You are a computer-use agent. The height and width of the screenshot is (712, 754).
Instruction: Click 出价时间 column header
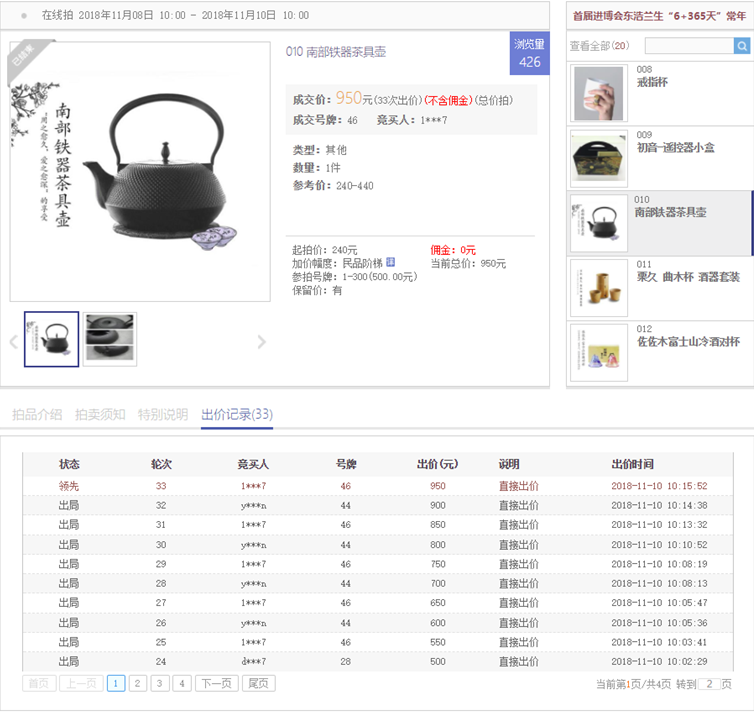(x=632, y=464)
